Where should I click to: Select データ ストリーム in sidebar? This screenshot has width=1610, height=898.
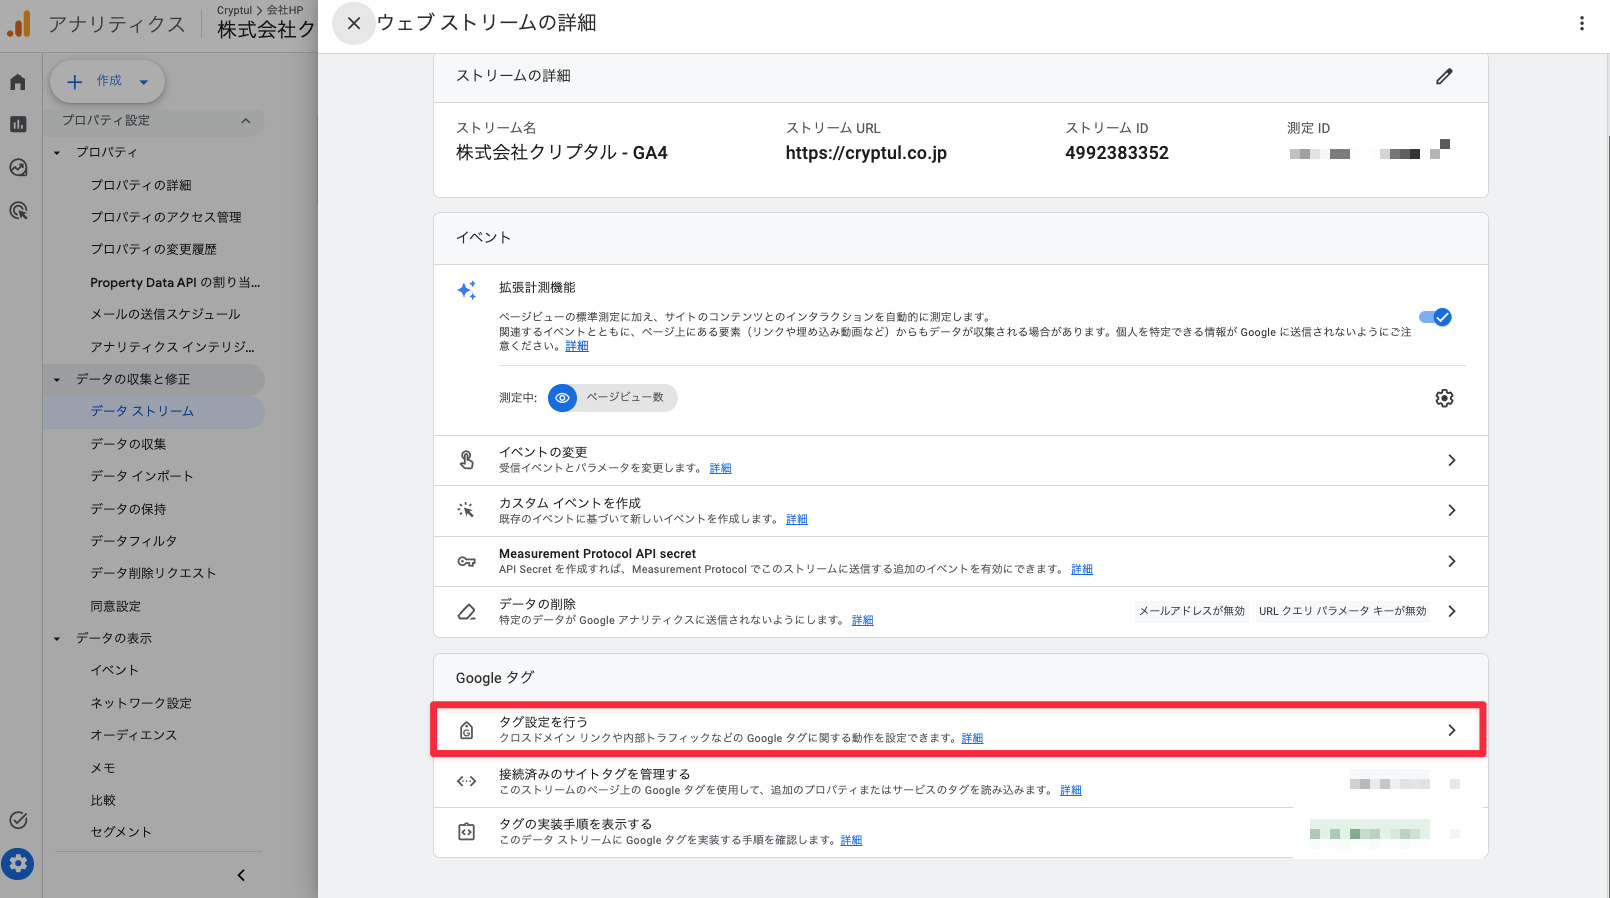142,411
